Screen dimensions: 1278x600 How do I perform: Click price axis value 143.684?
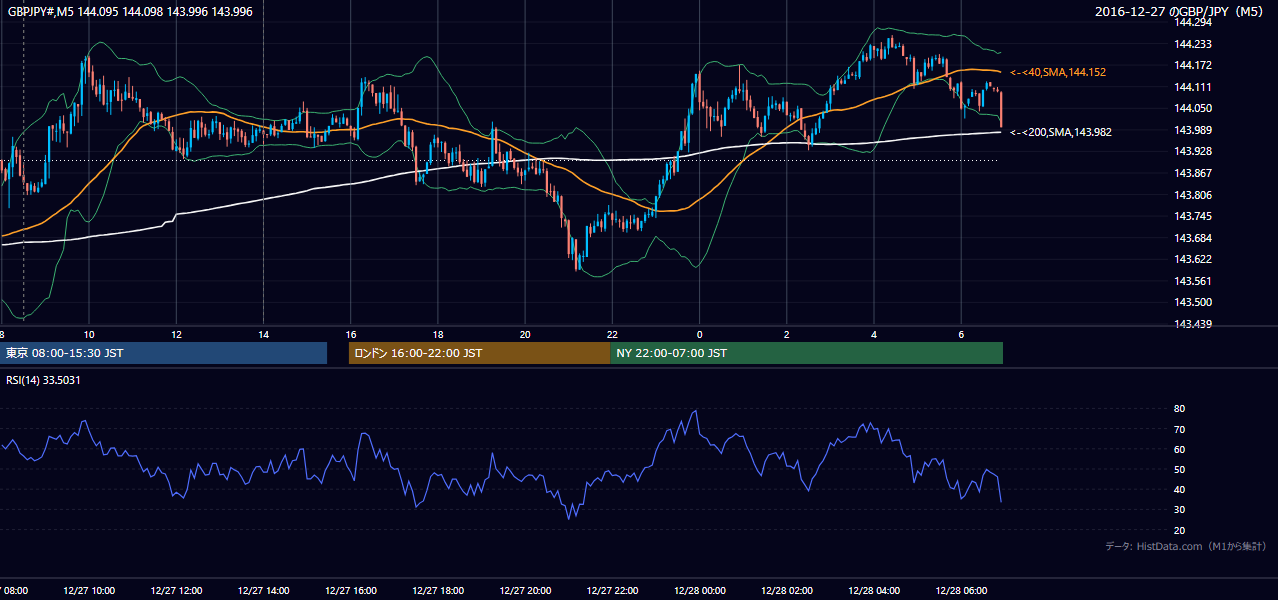tap(1192, 238)
